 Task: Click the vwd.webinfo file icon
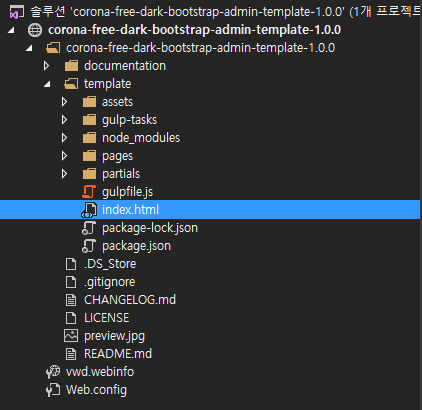point(53,372)
